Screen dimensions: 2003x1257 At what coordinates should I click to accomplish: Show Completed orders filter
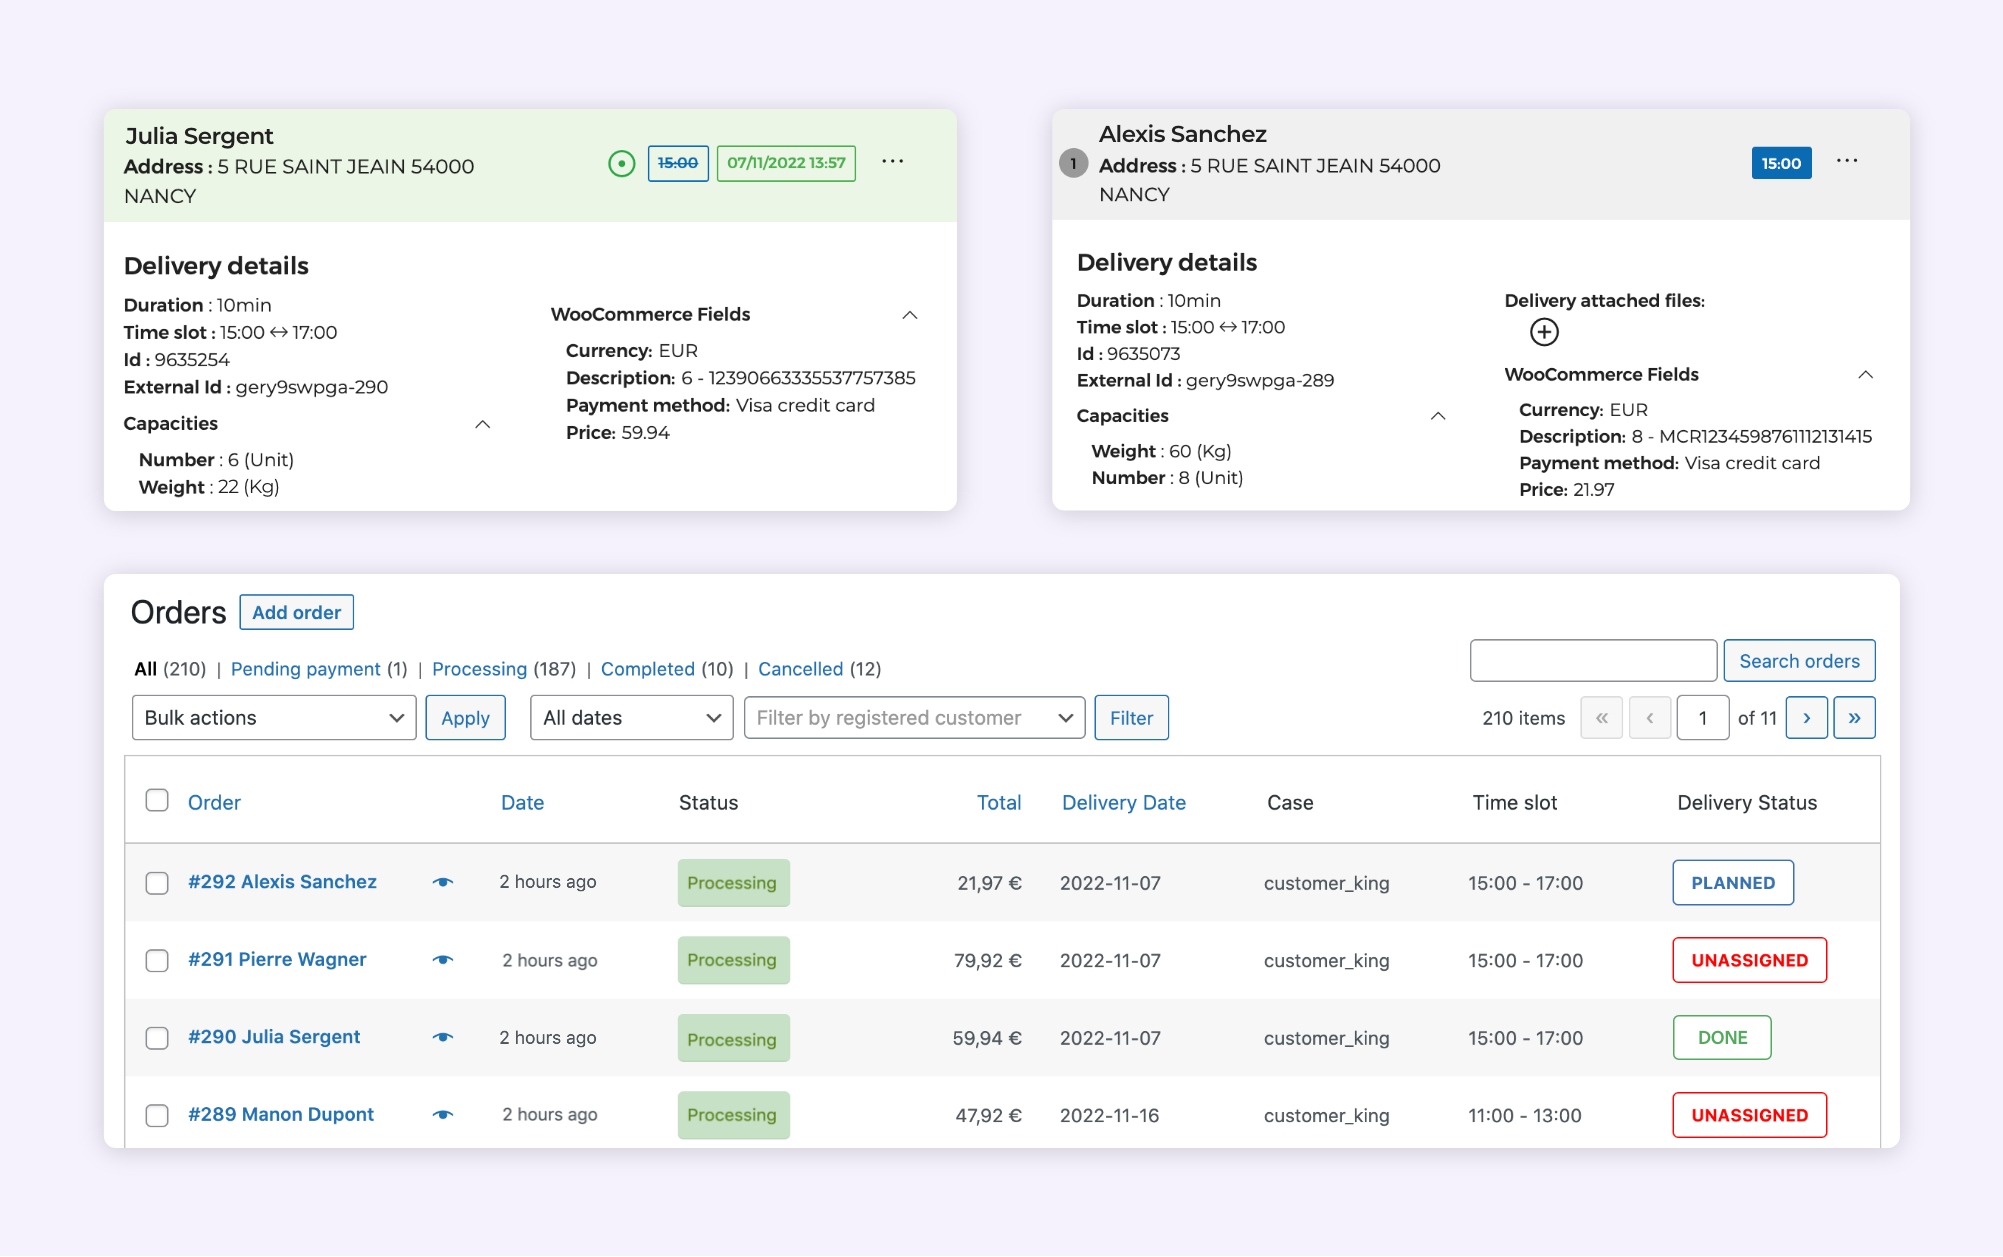647,669
